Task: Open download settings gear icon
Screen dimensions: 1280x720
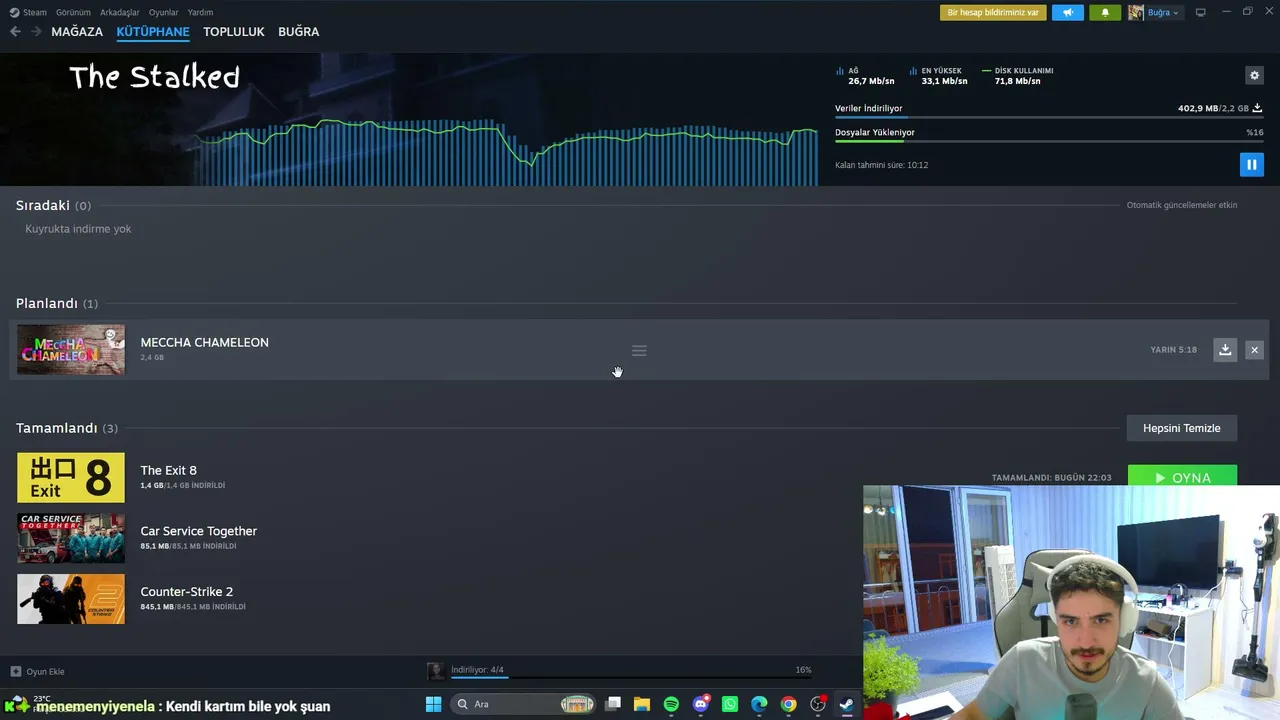Action: point(1254,75)
